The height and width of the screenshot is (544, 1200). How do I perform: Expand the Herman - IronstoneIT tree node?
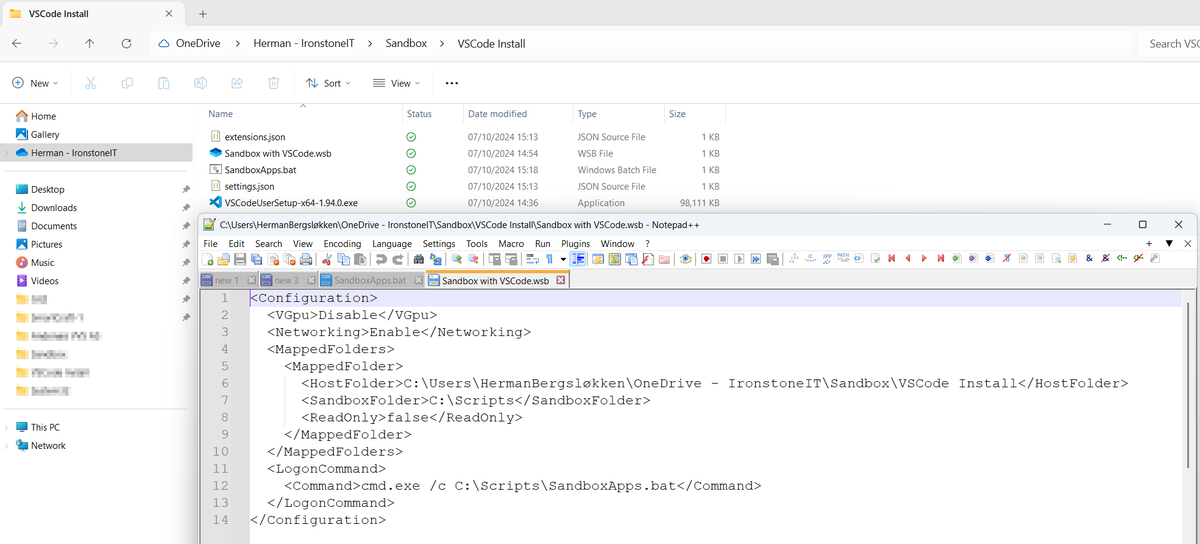point(6,152)
